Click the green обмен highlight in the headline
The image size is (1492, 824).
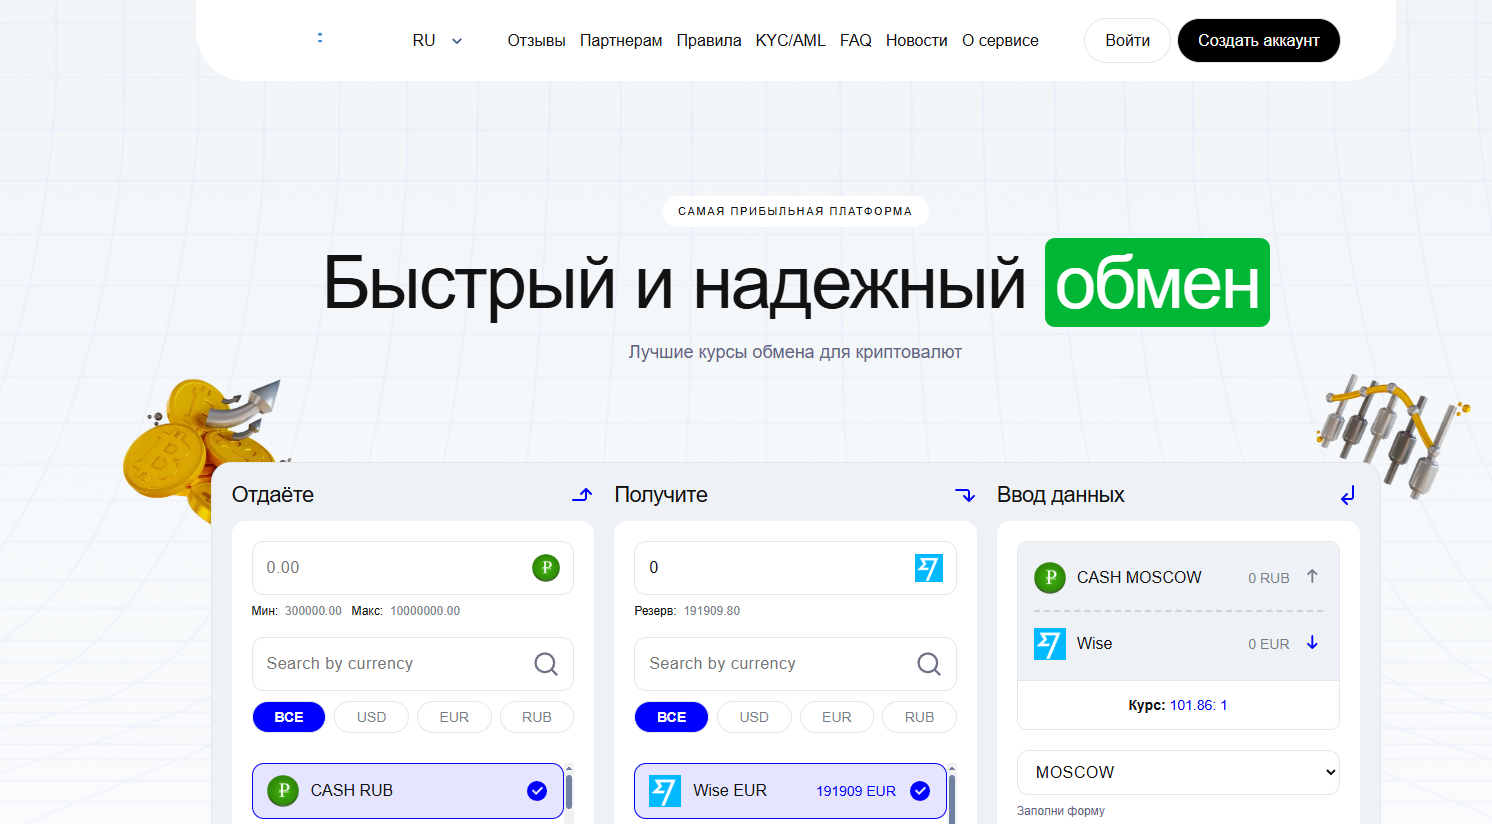[1157, 283]
